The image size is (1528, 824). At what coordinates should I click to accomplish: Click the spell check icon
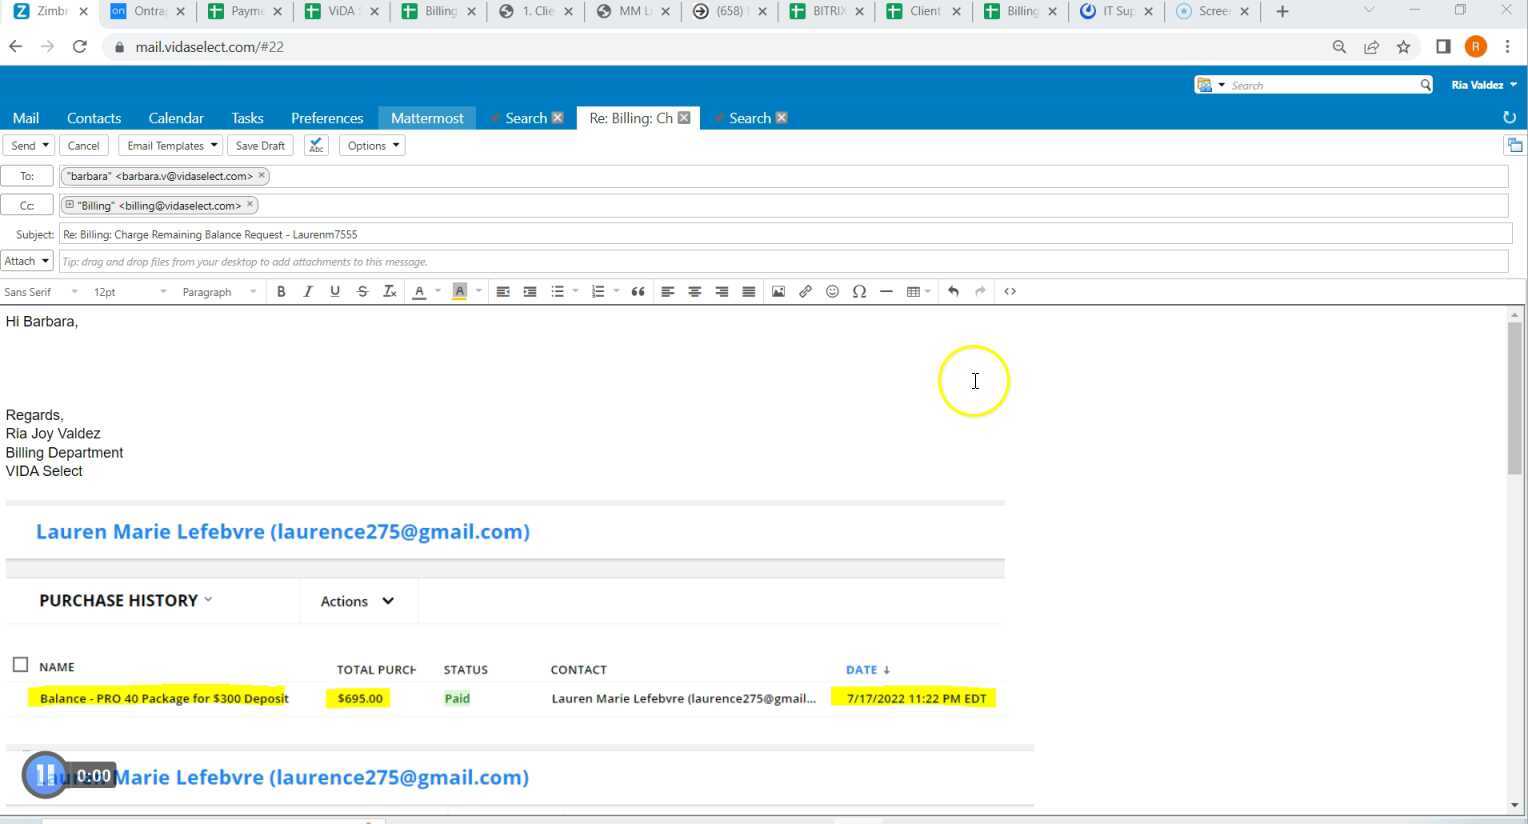[316, 146]
